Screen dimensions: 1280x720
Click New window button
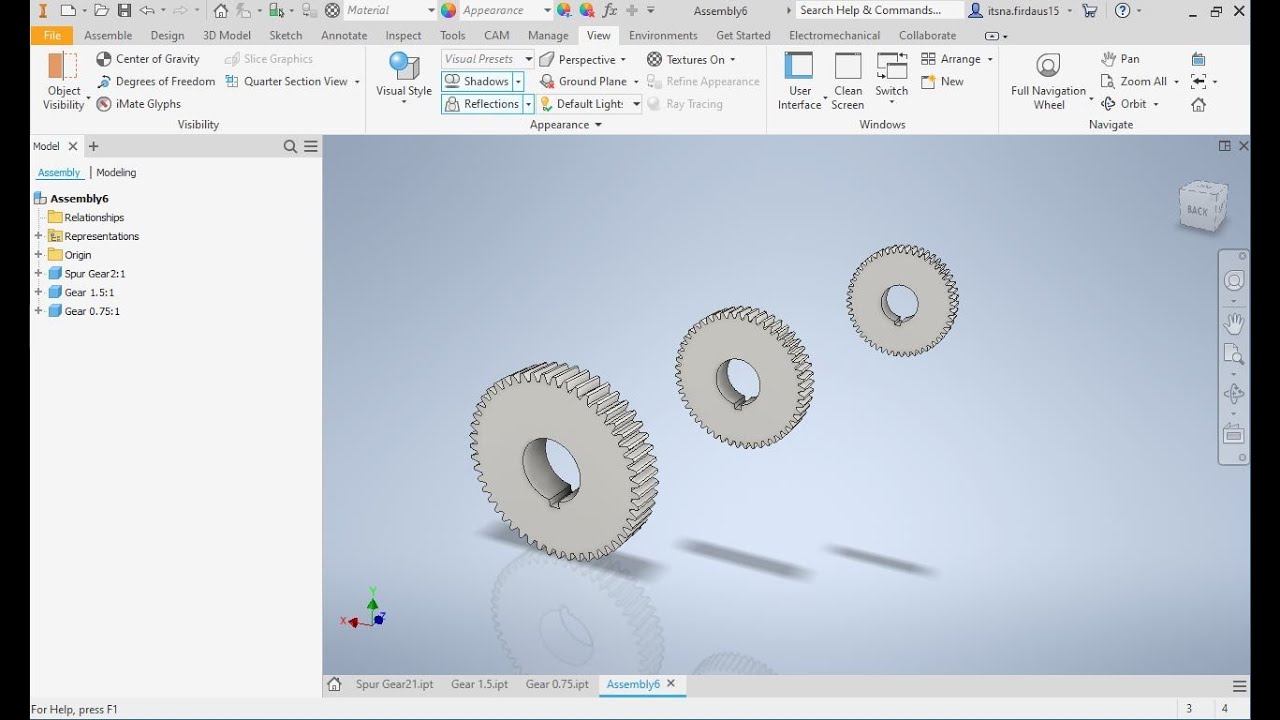[x=942, y=82]
